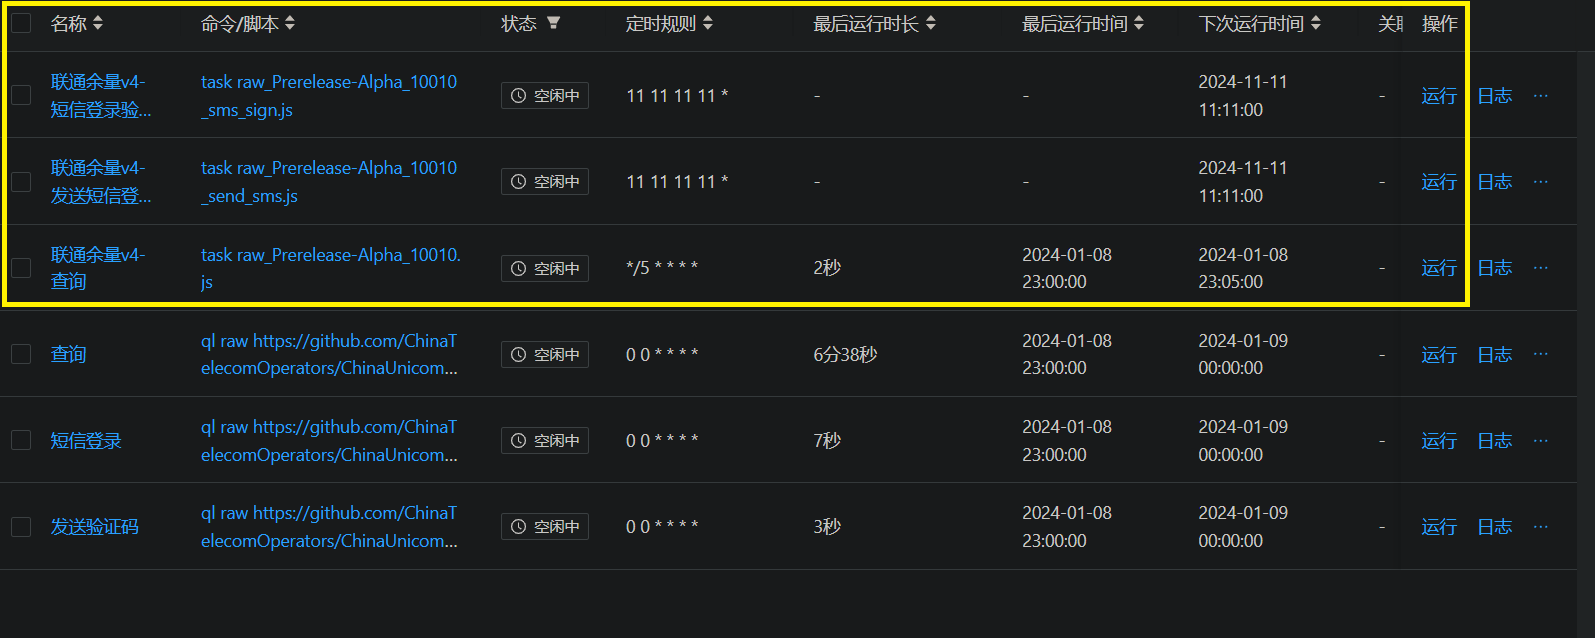
Task: Click the status filter funnel icon
Action: click(x=553, y=23)
